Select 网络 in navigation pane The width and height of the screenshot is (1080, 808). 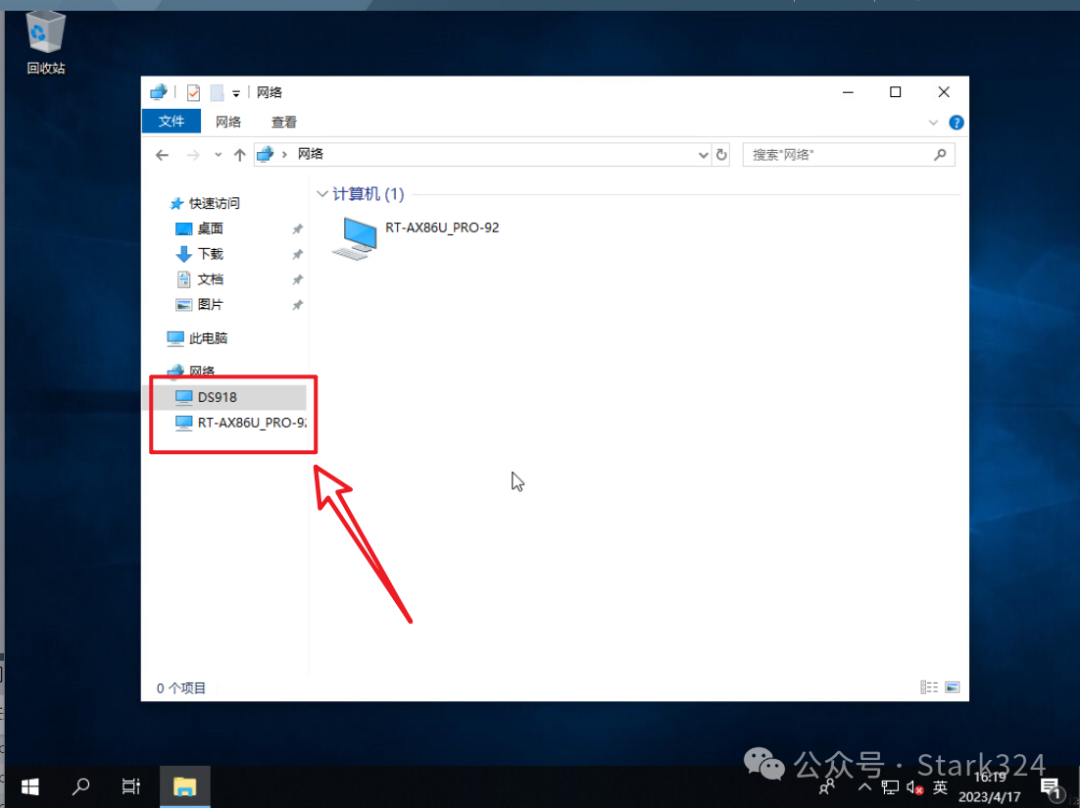(191, 371)
